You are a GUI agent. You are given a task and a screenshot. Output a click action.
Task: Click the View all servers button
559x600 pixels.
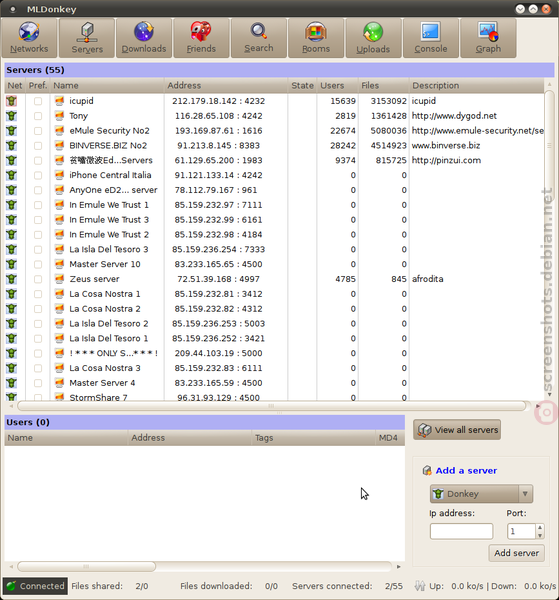click(x=457, y=430)
